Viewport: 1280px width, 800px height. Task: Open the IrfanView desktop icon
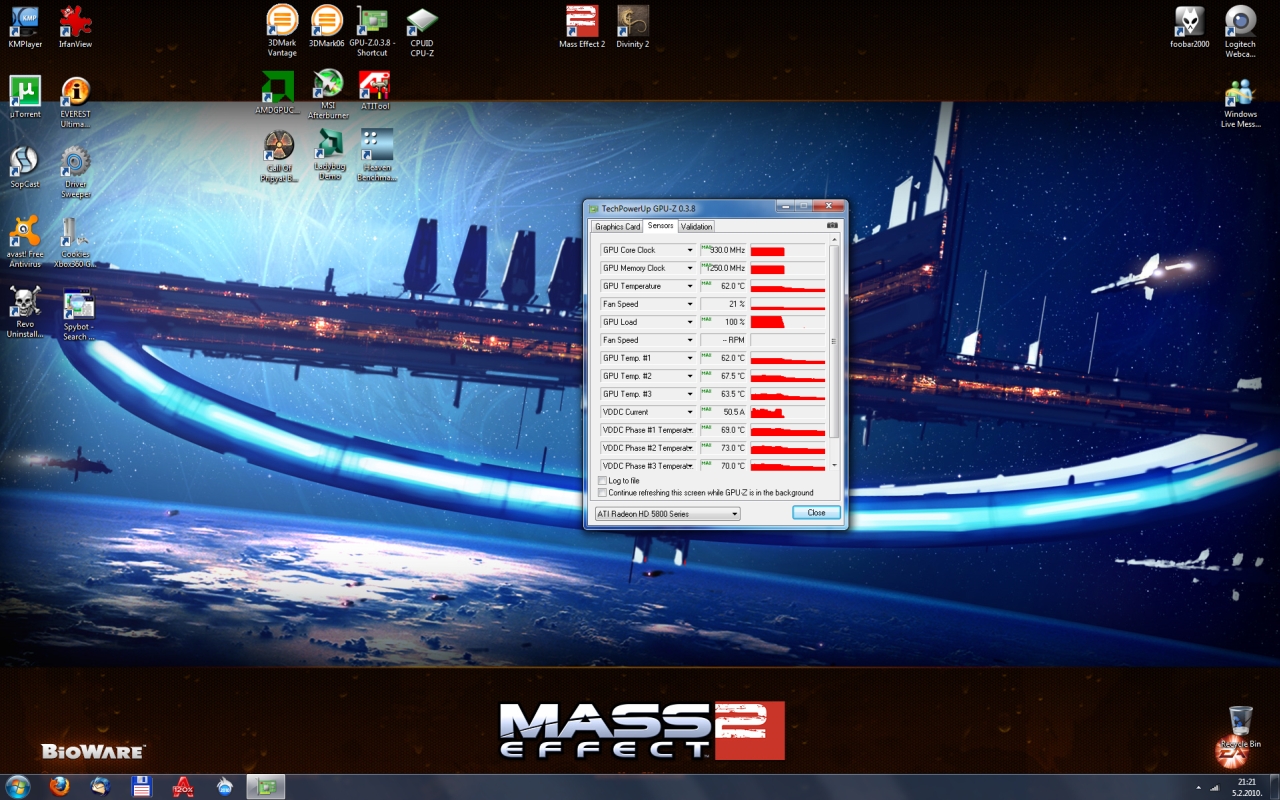tap(76, 27)
